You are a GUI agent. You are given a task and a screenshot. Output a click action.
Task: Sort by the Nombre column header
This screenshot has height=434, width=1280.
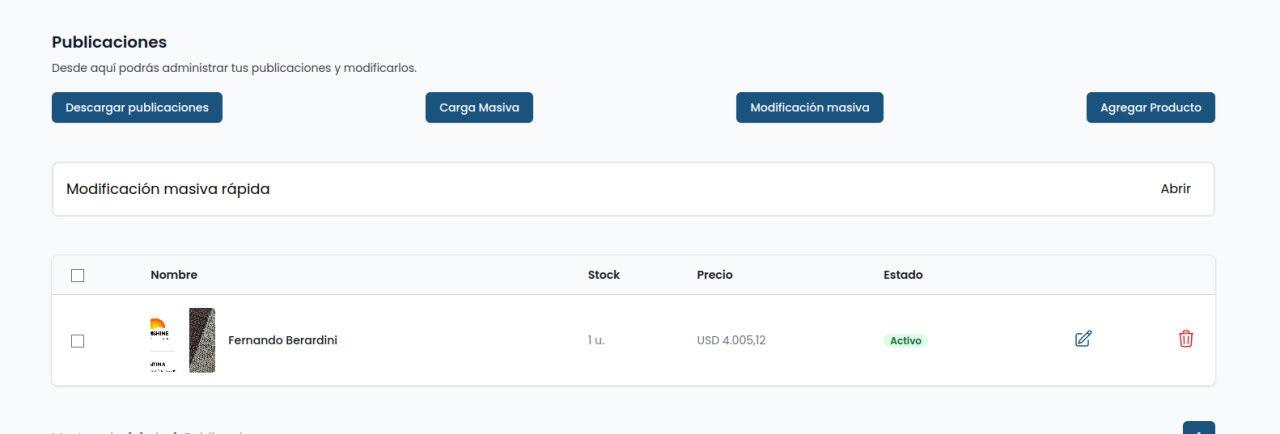(174, 275)
